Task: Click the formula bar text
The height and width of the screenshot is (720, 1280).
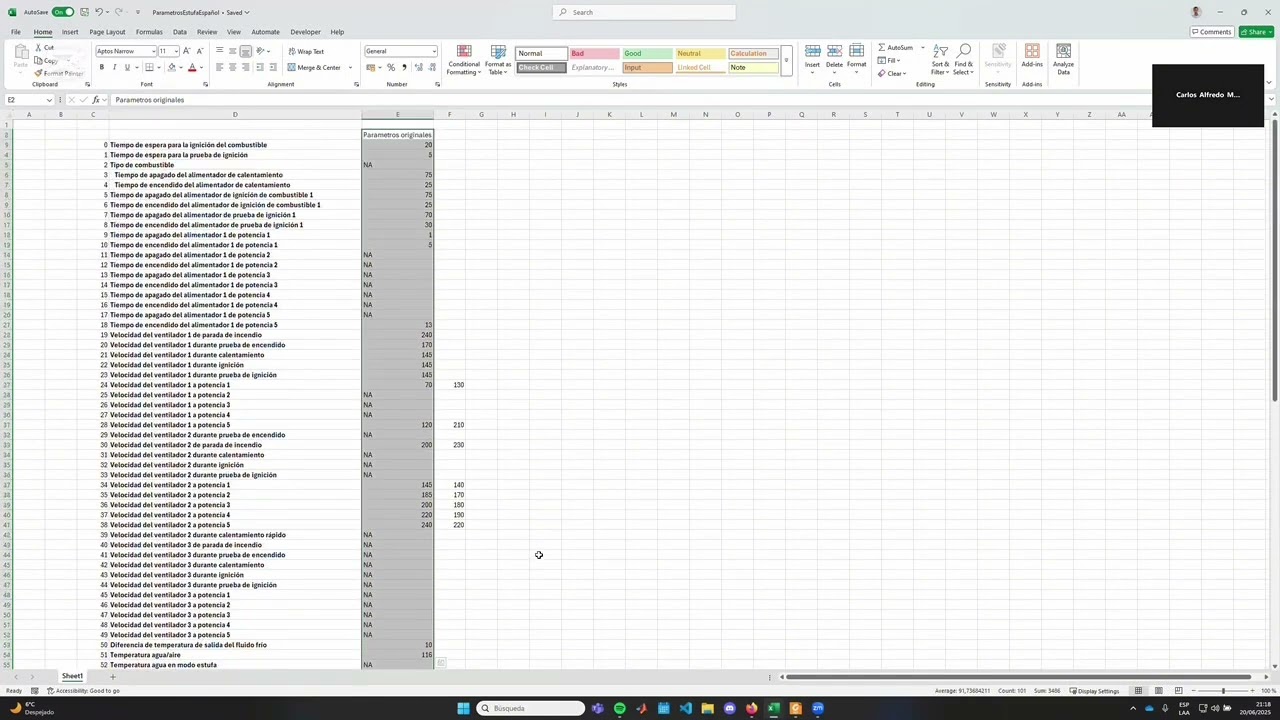Action: pos(149,100)
